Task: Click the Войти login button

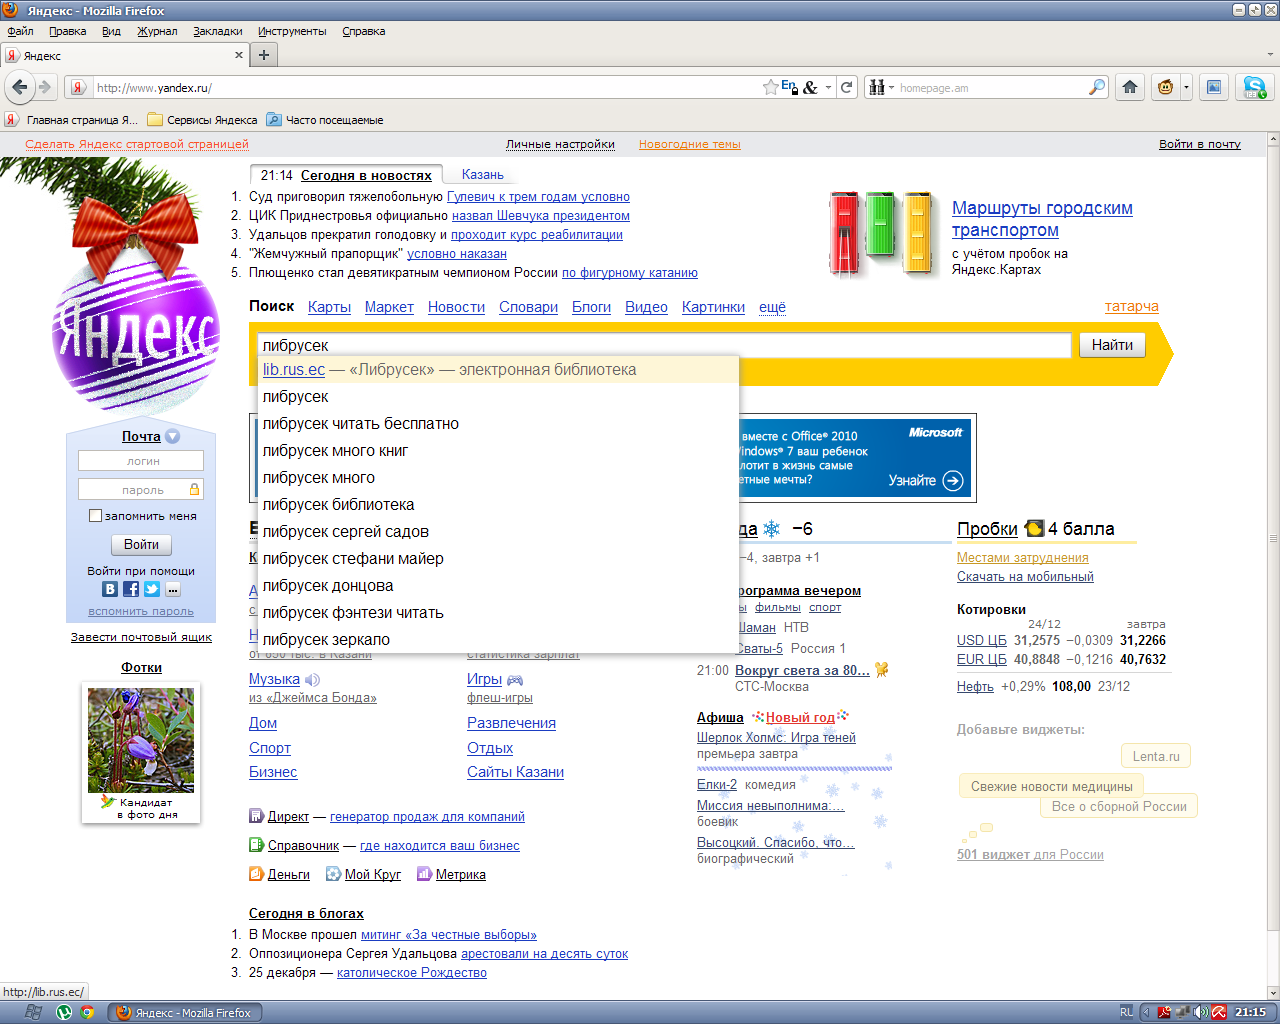Action: click(141, 544)
